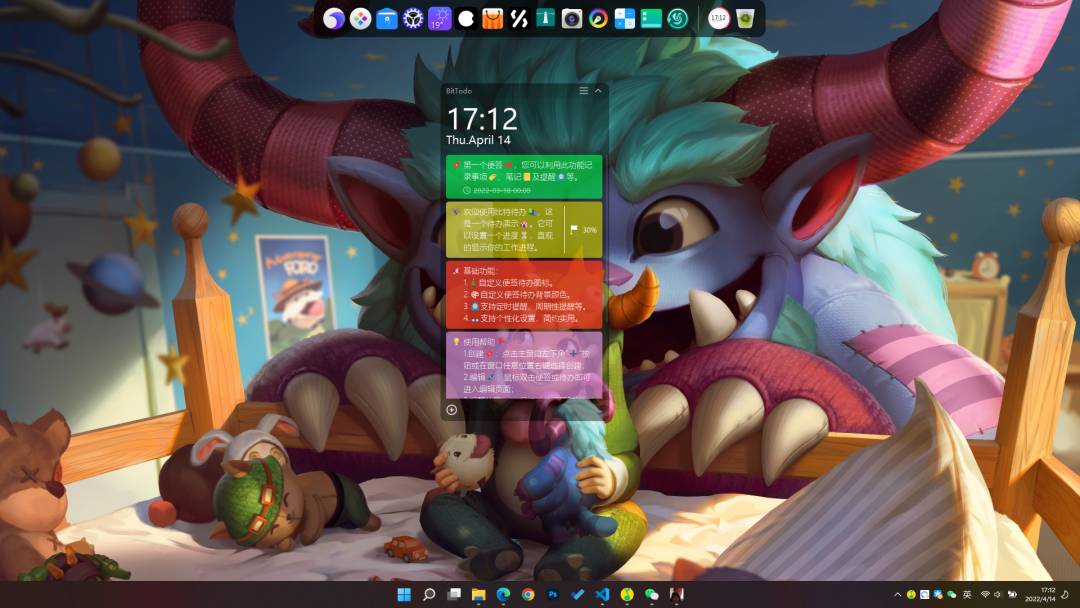Open Photoshop from the taskbar
The image size is (1080, 608).
click(553, 594)
